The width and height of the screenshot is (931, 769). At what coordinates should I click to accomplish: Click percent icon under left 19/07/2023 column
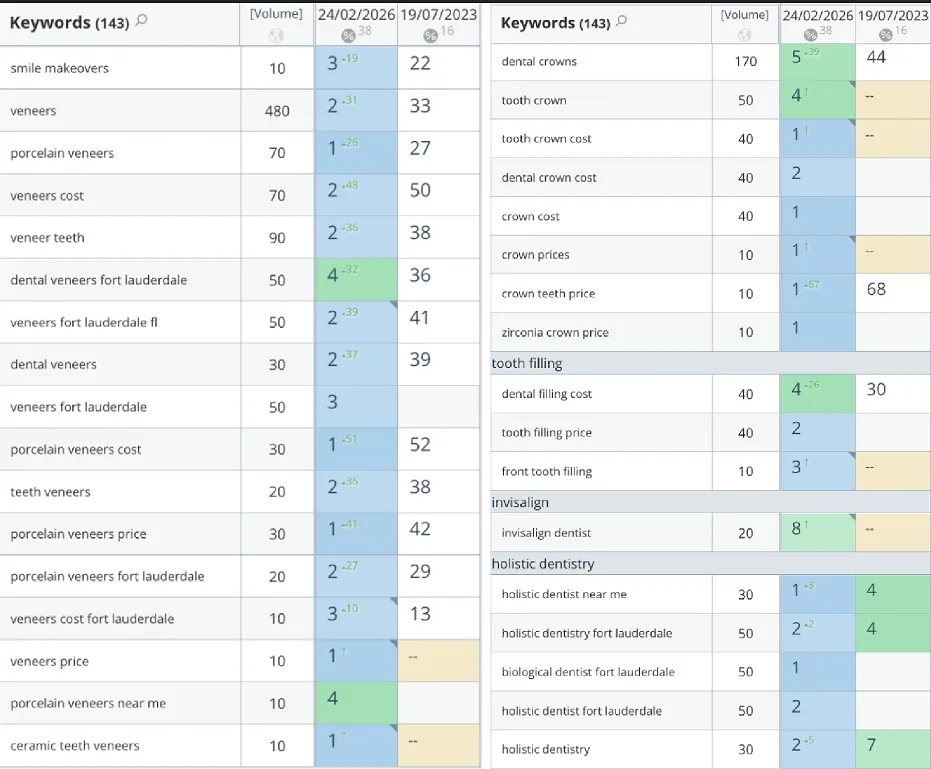coord(430,35)
